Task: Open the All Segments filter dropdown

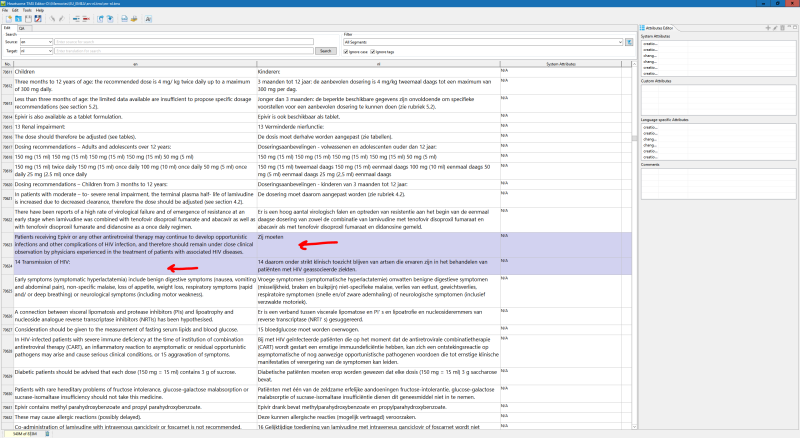Action: (x=483, y=42)
